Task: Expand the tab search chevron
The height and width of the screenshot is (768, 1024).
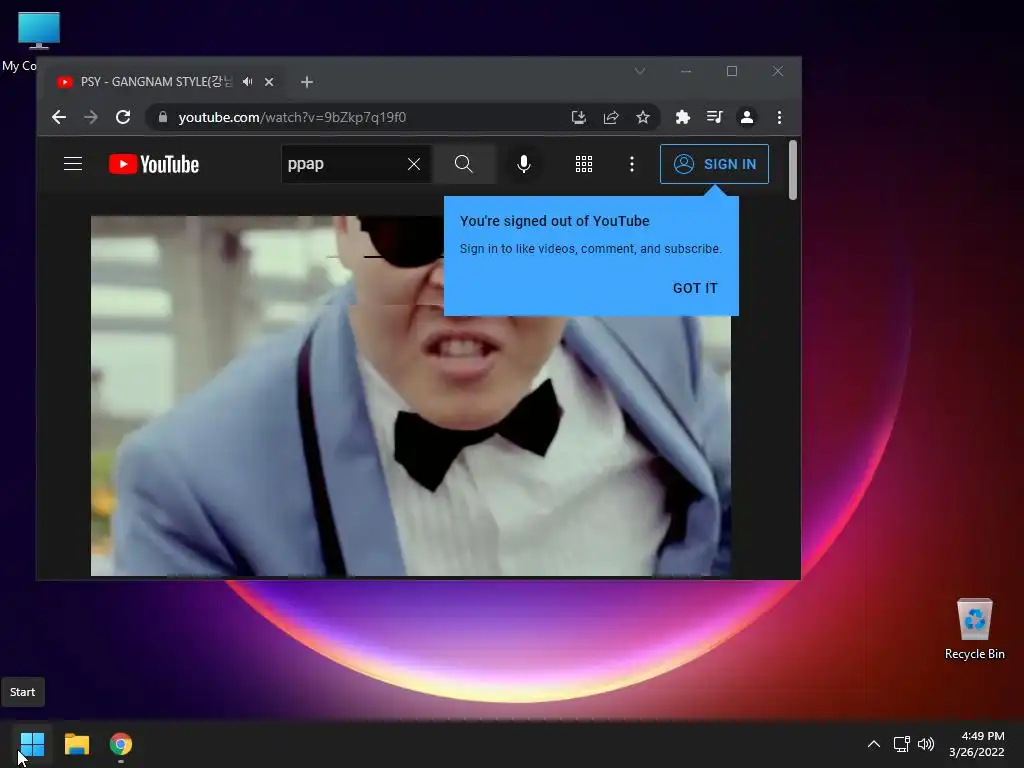Action: point(640,71)
